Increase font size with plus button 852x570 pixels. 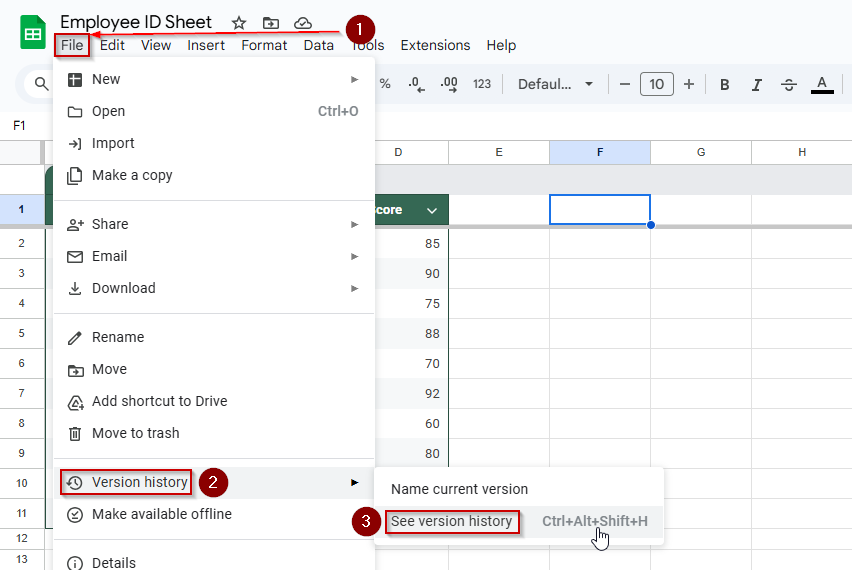688,84
